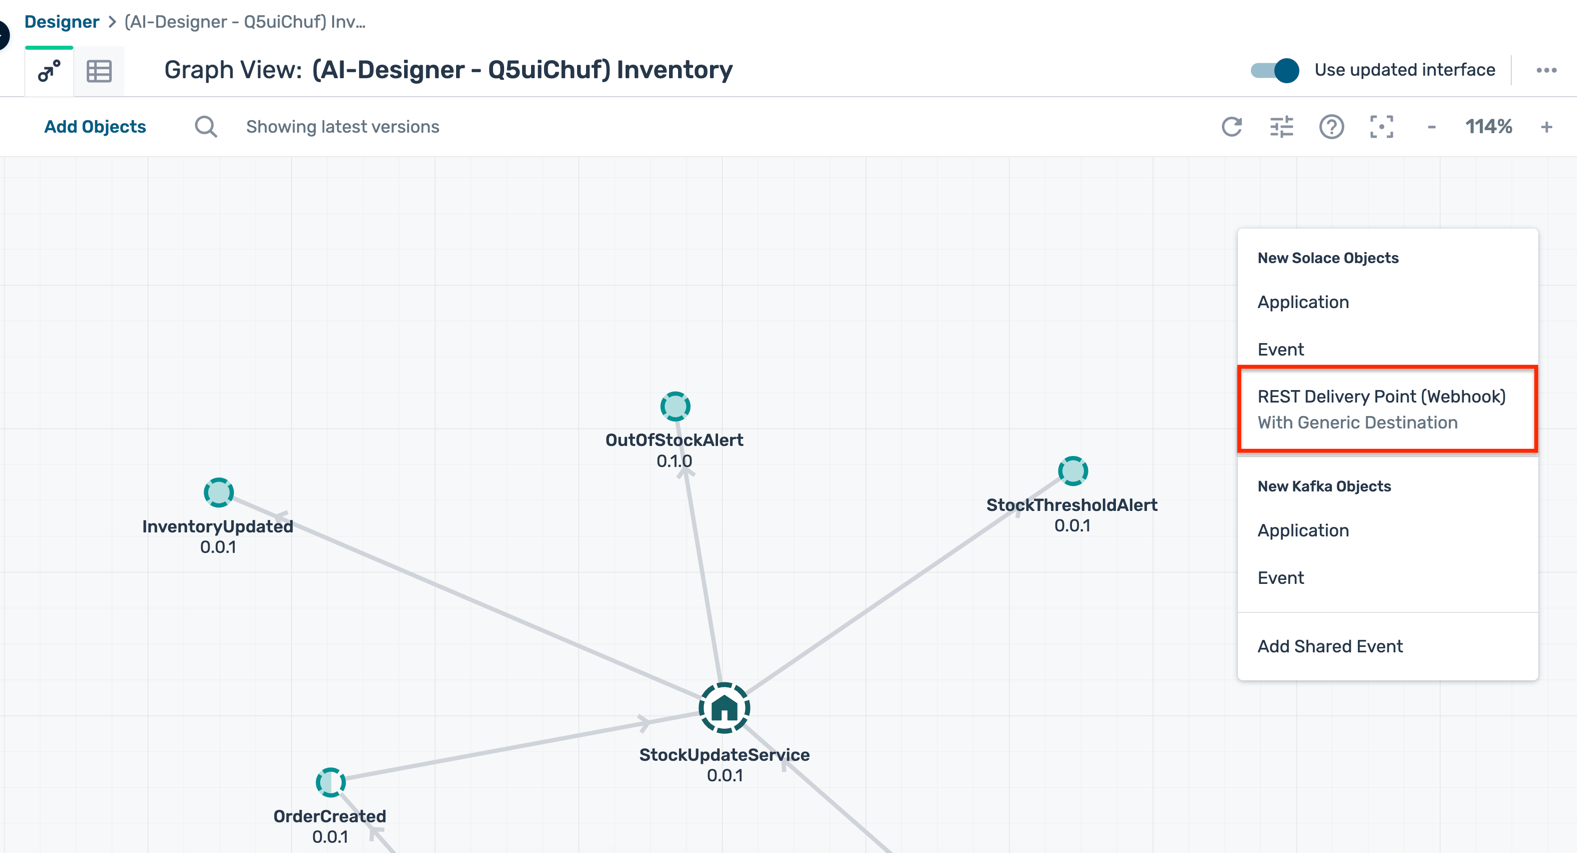Select the OutOfStockAlert event node
This screenshot has height=853, width=1577.
click(675, 407)
